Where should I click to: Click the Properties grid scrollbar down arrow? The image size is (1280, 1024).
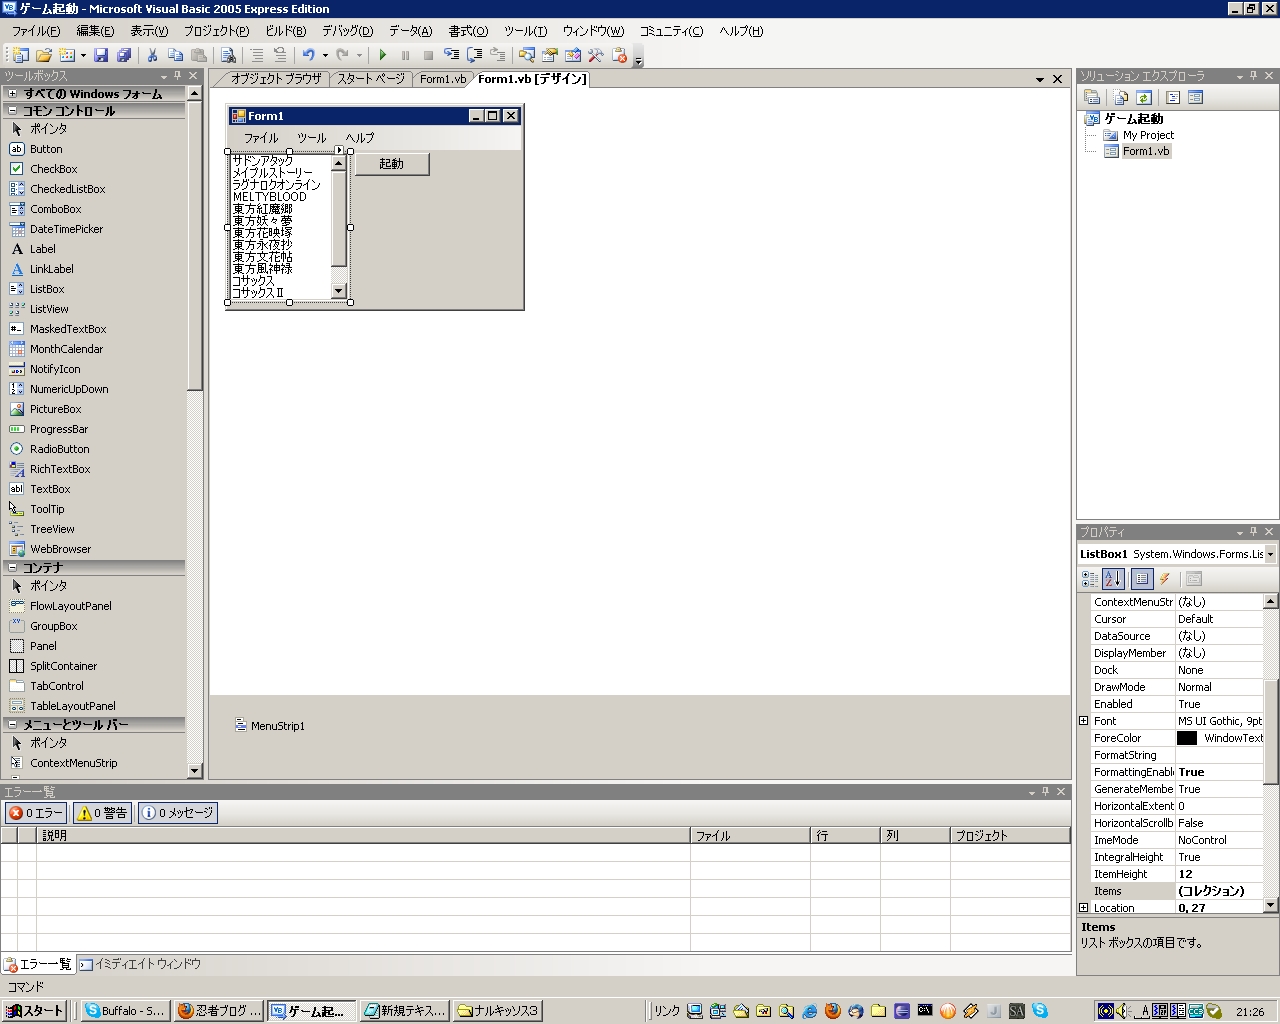click(x=1271, y=905)
